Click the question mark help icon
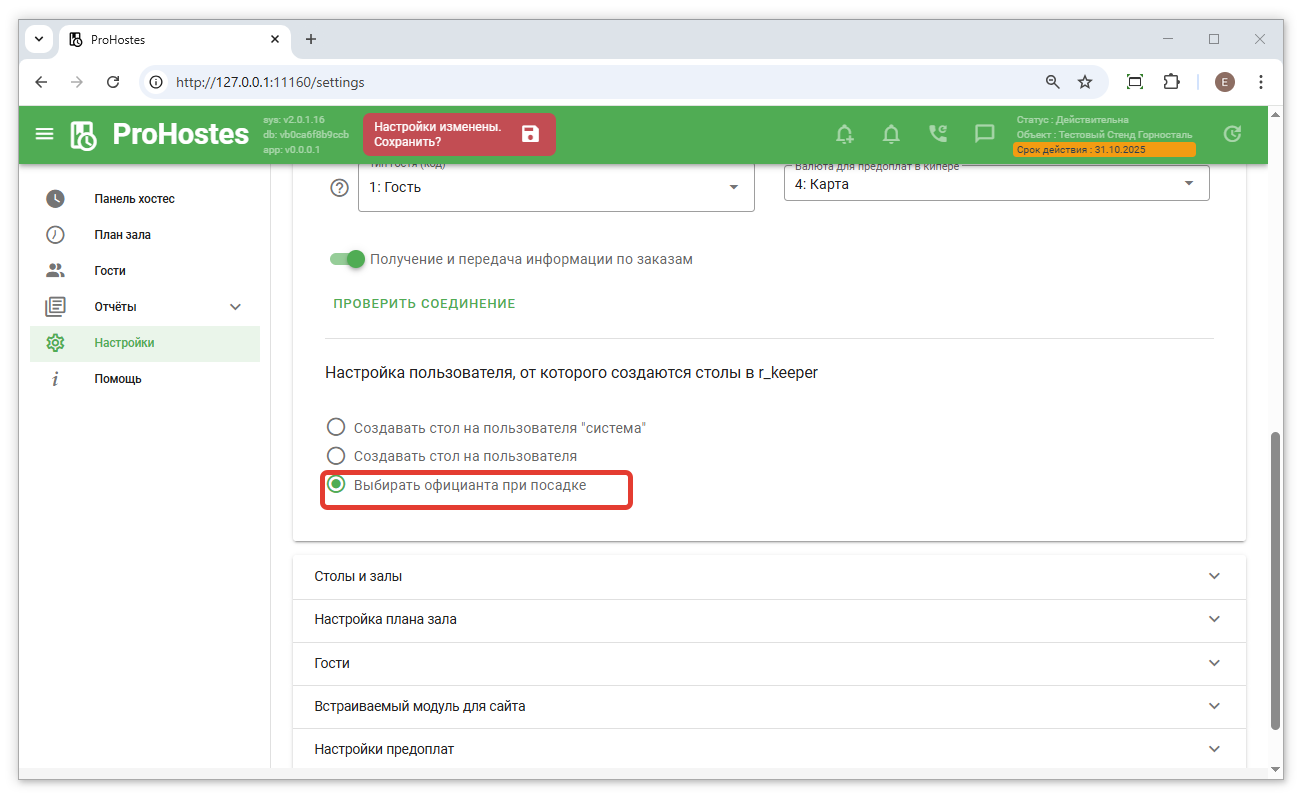 pos(339,188)
